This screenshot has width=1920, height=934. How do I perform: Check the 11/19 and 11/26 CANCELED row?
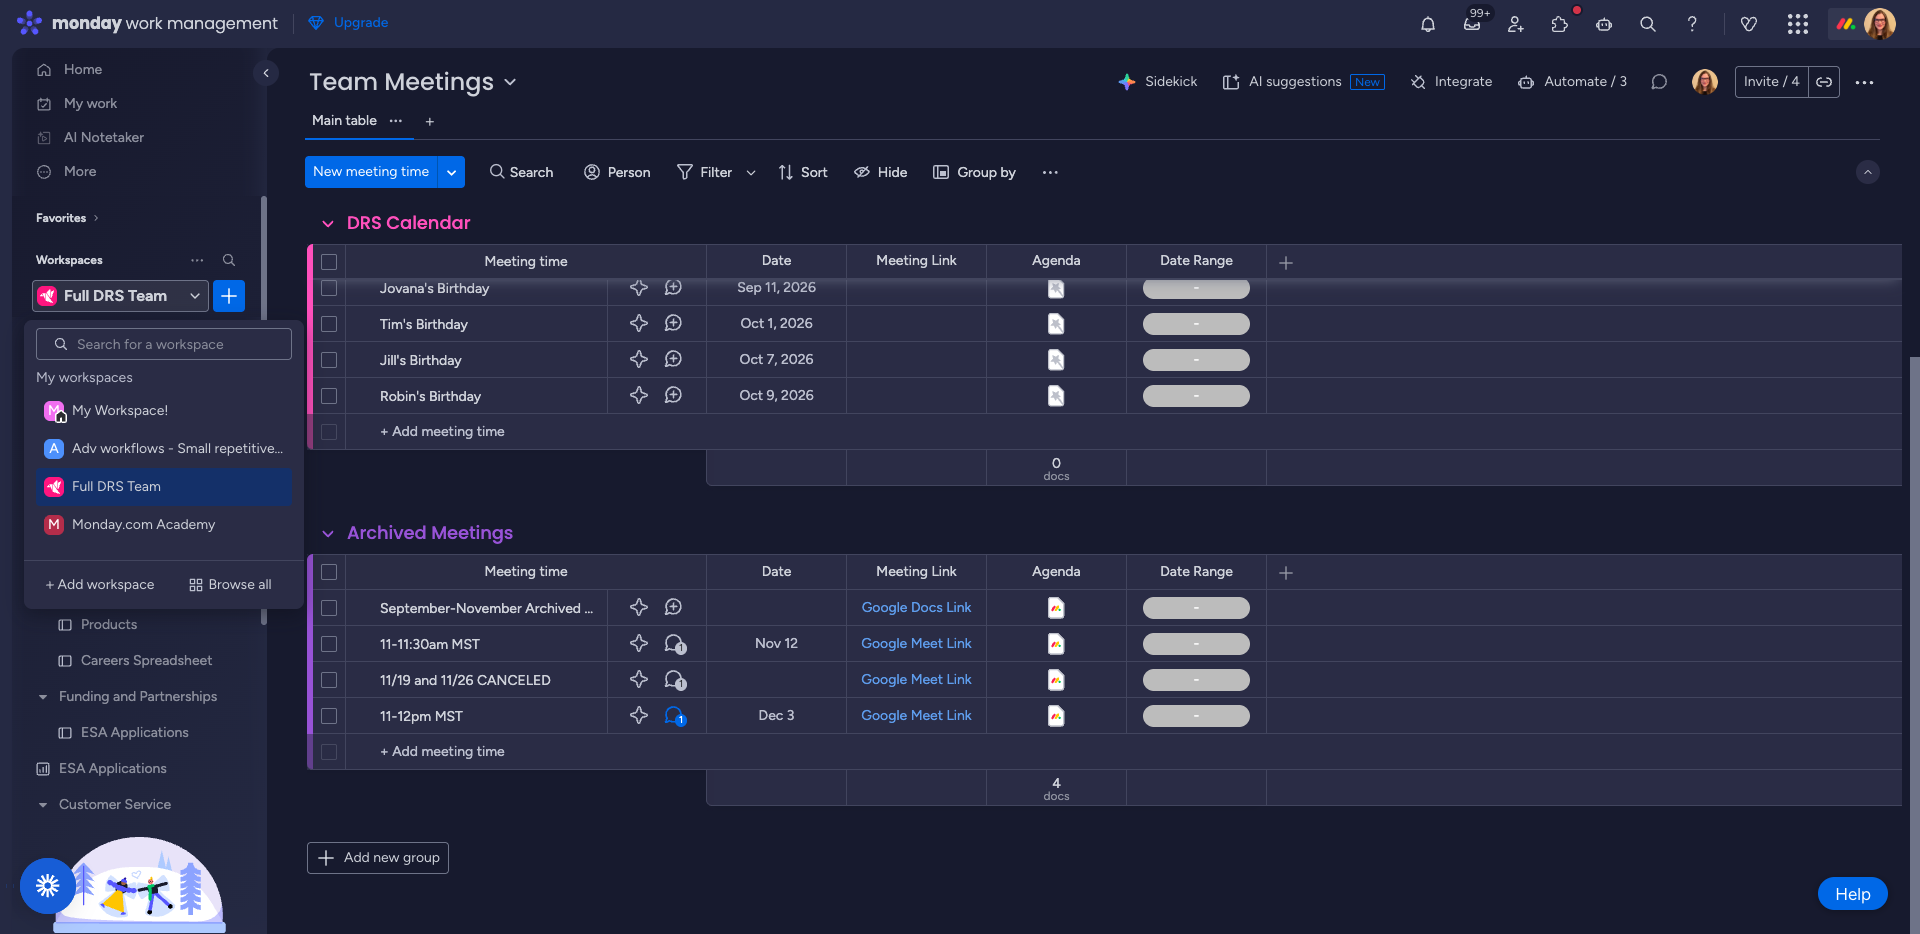[329, 680]
